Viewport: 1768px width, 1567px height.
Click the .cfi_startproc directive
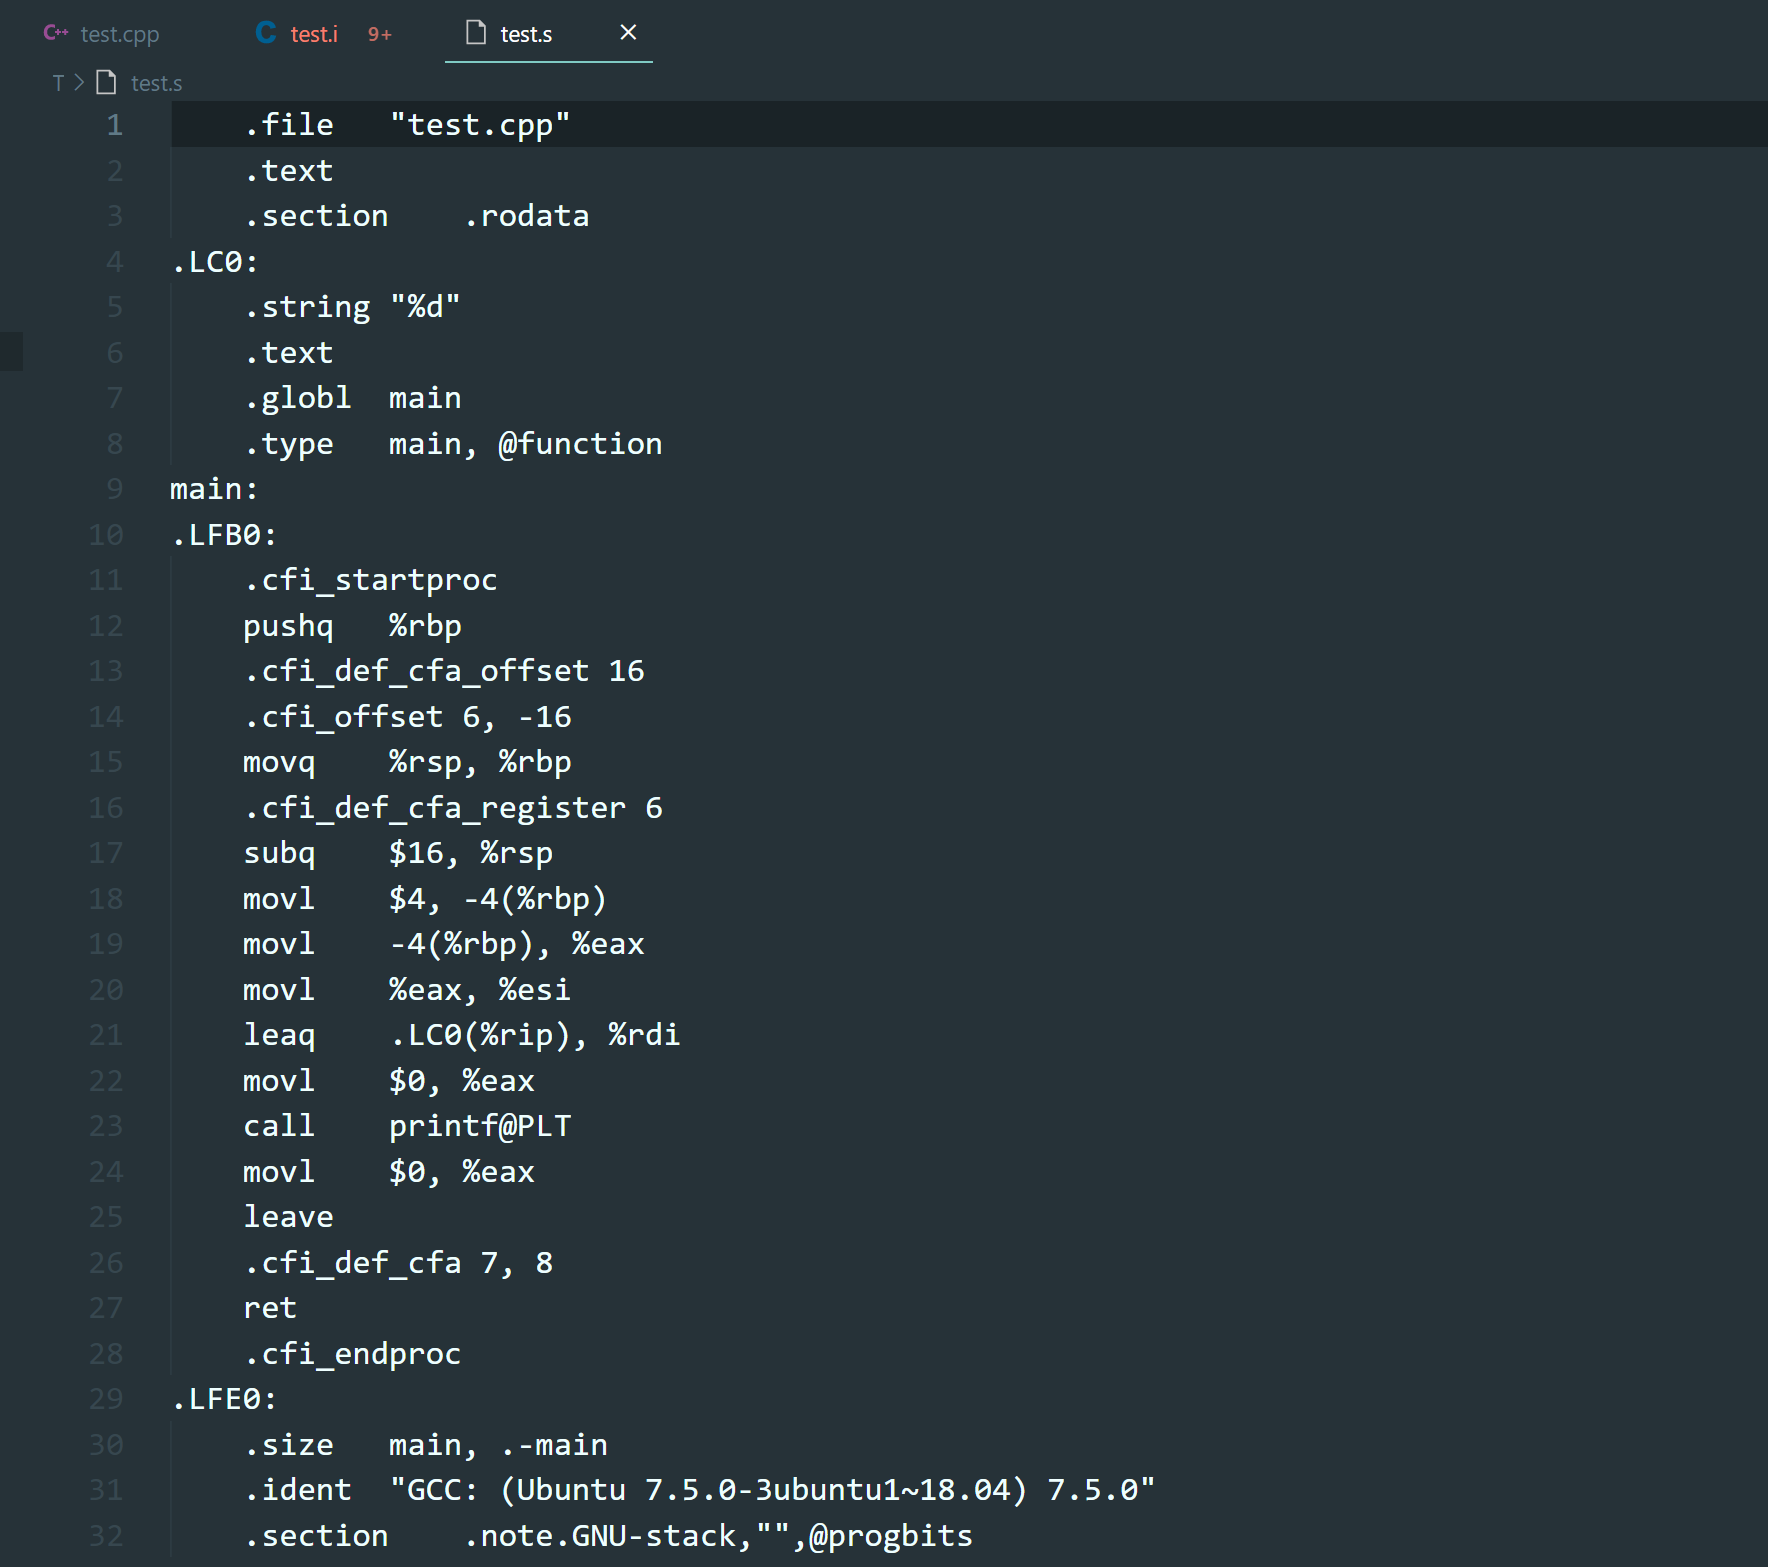click(x=370, y=580)
